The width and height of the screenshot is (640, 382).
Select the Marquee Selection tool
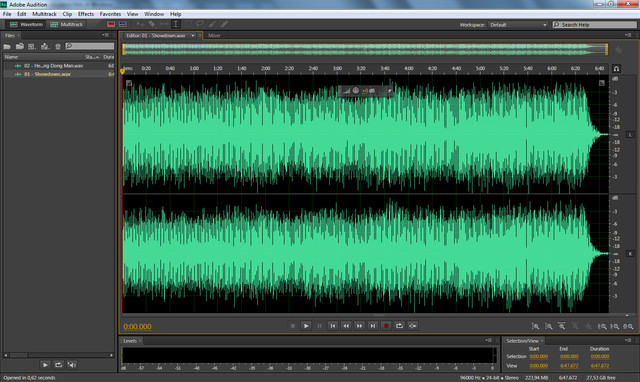coord(188,24)
